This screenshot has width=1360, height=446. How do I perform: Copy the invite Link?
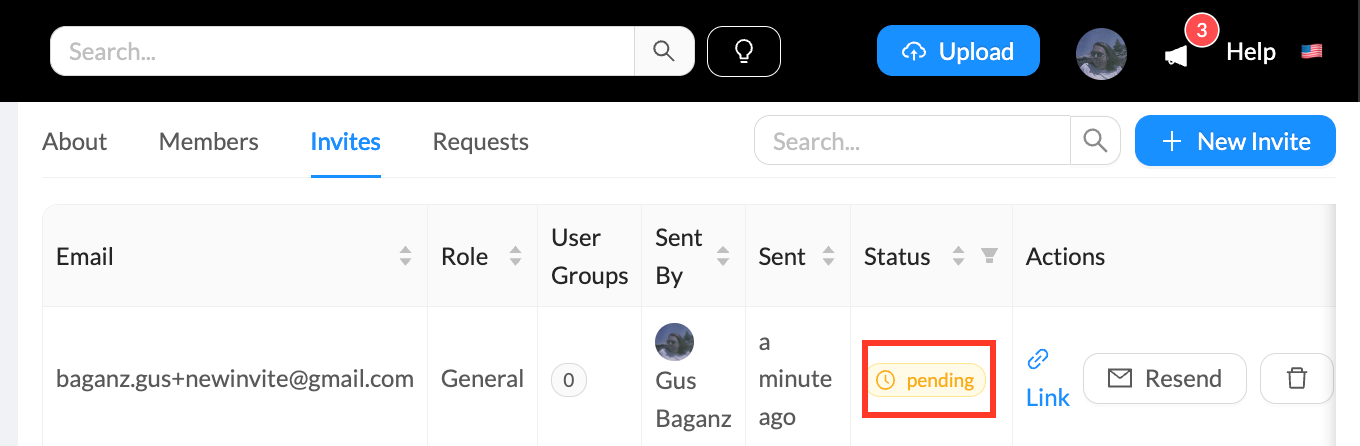1047,379
